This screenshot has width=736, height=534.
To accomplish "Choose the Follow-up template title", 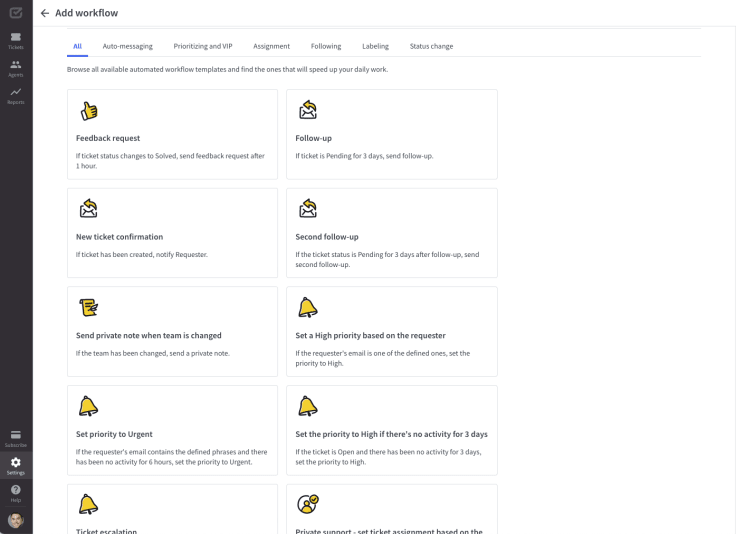I will click(x=314, y=138).
